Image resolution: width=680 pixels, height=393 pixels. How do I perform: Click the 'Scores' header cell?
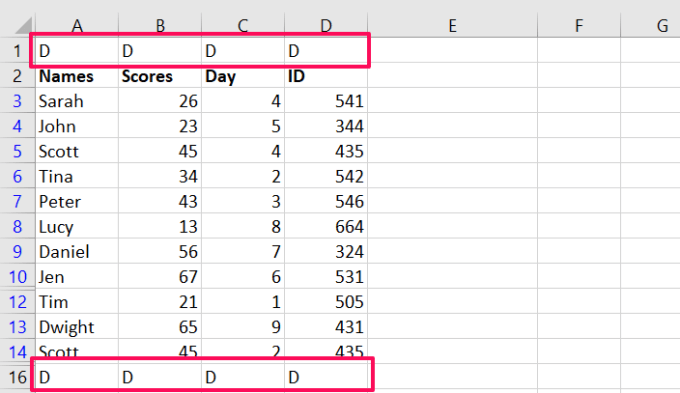160,76
